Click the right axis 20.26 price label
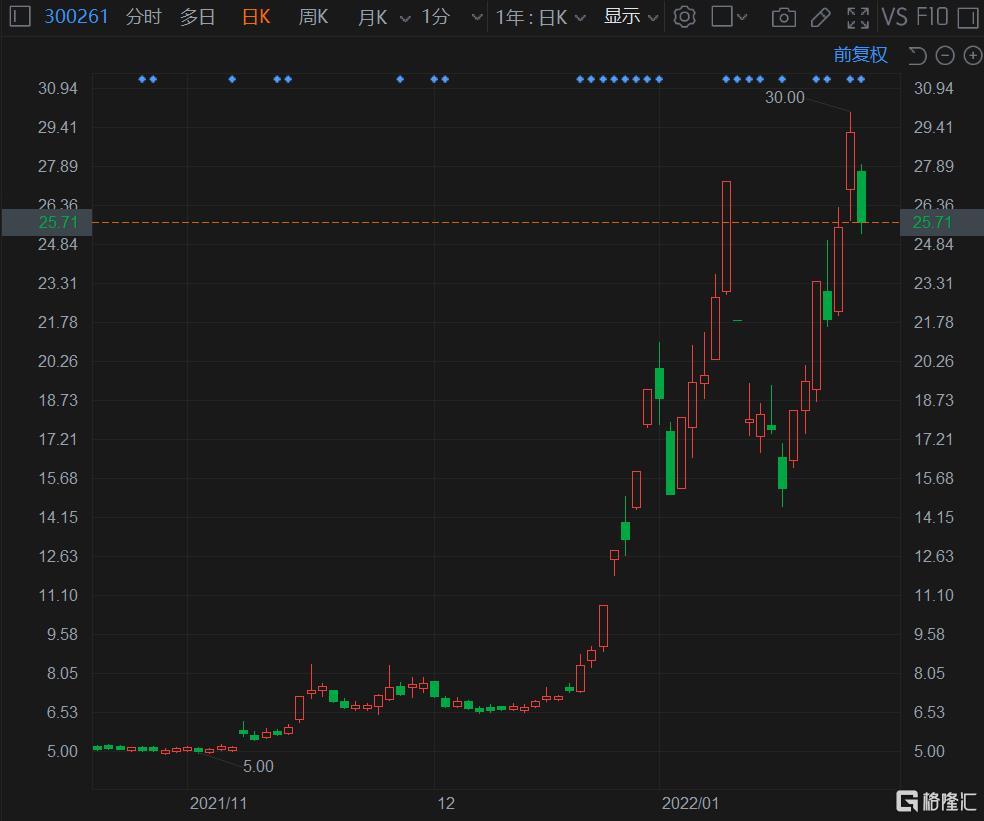 pyautogui.click(x=933, y=362)
